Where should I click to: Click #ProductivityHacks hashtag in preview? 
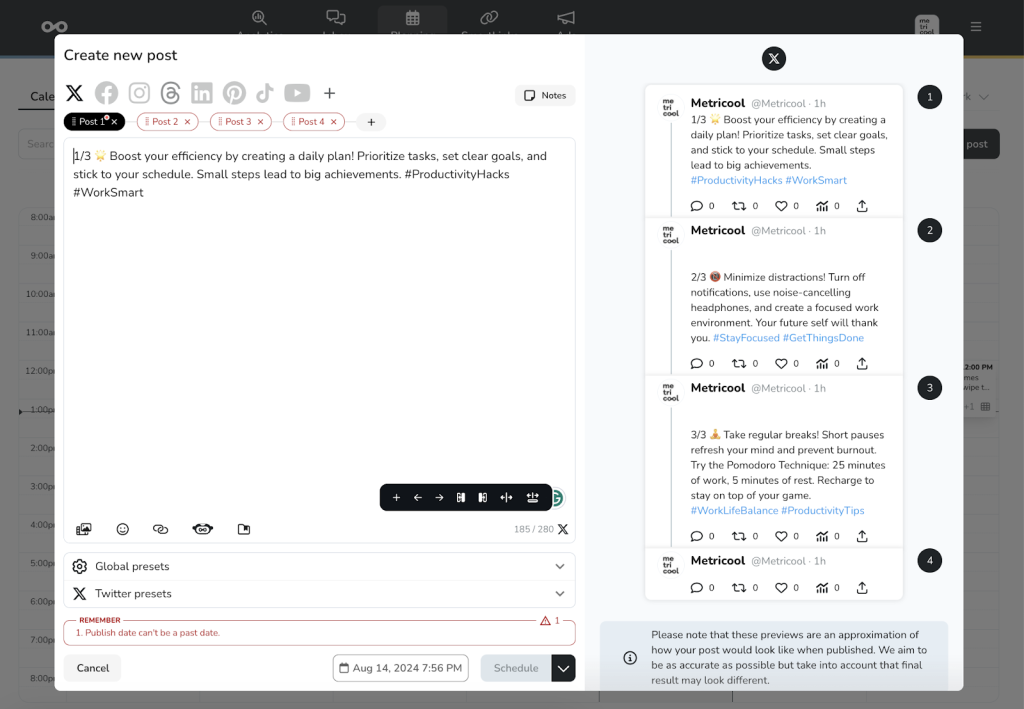736,180
